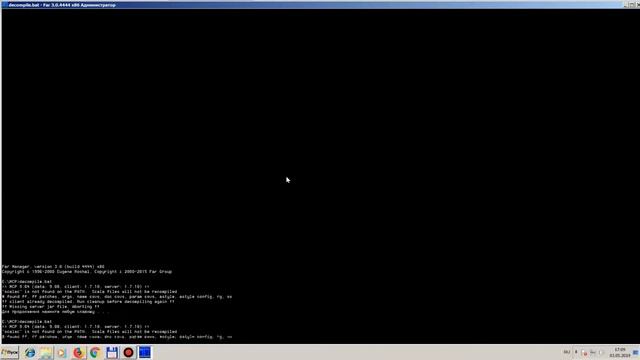Image resolution: width=640 pixels, height=360 pixels.
Task: Minimize the Far Manager window
Action: coord(626,4)
